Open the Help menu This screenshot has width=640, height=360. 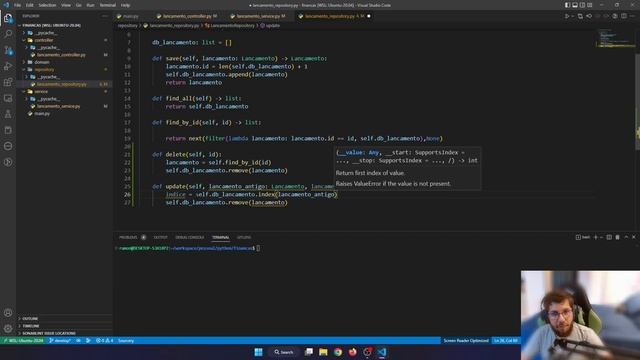pyautogui.click(x=125, y=5)
